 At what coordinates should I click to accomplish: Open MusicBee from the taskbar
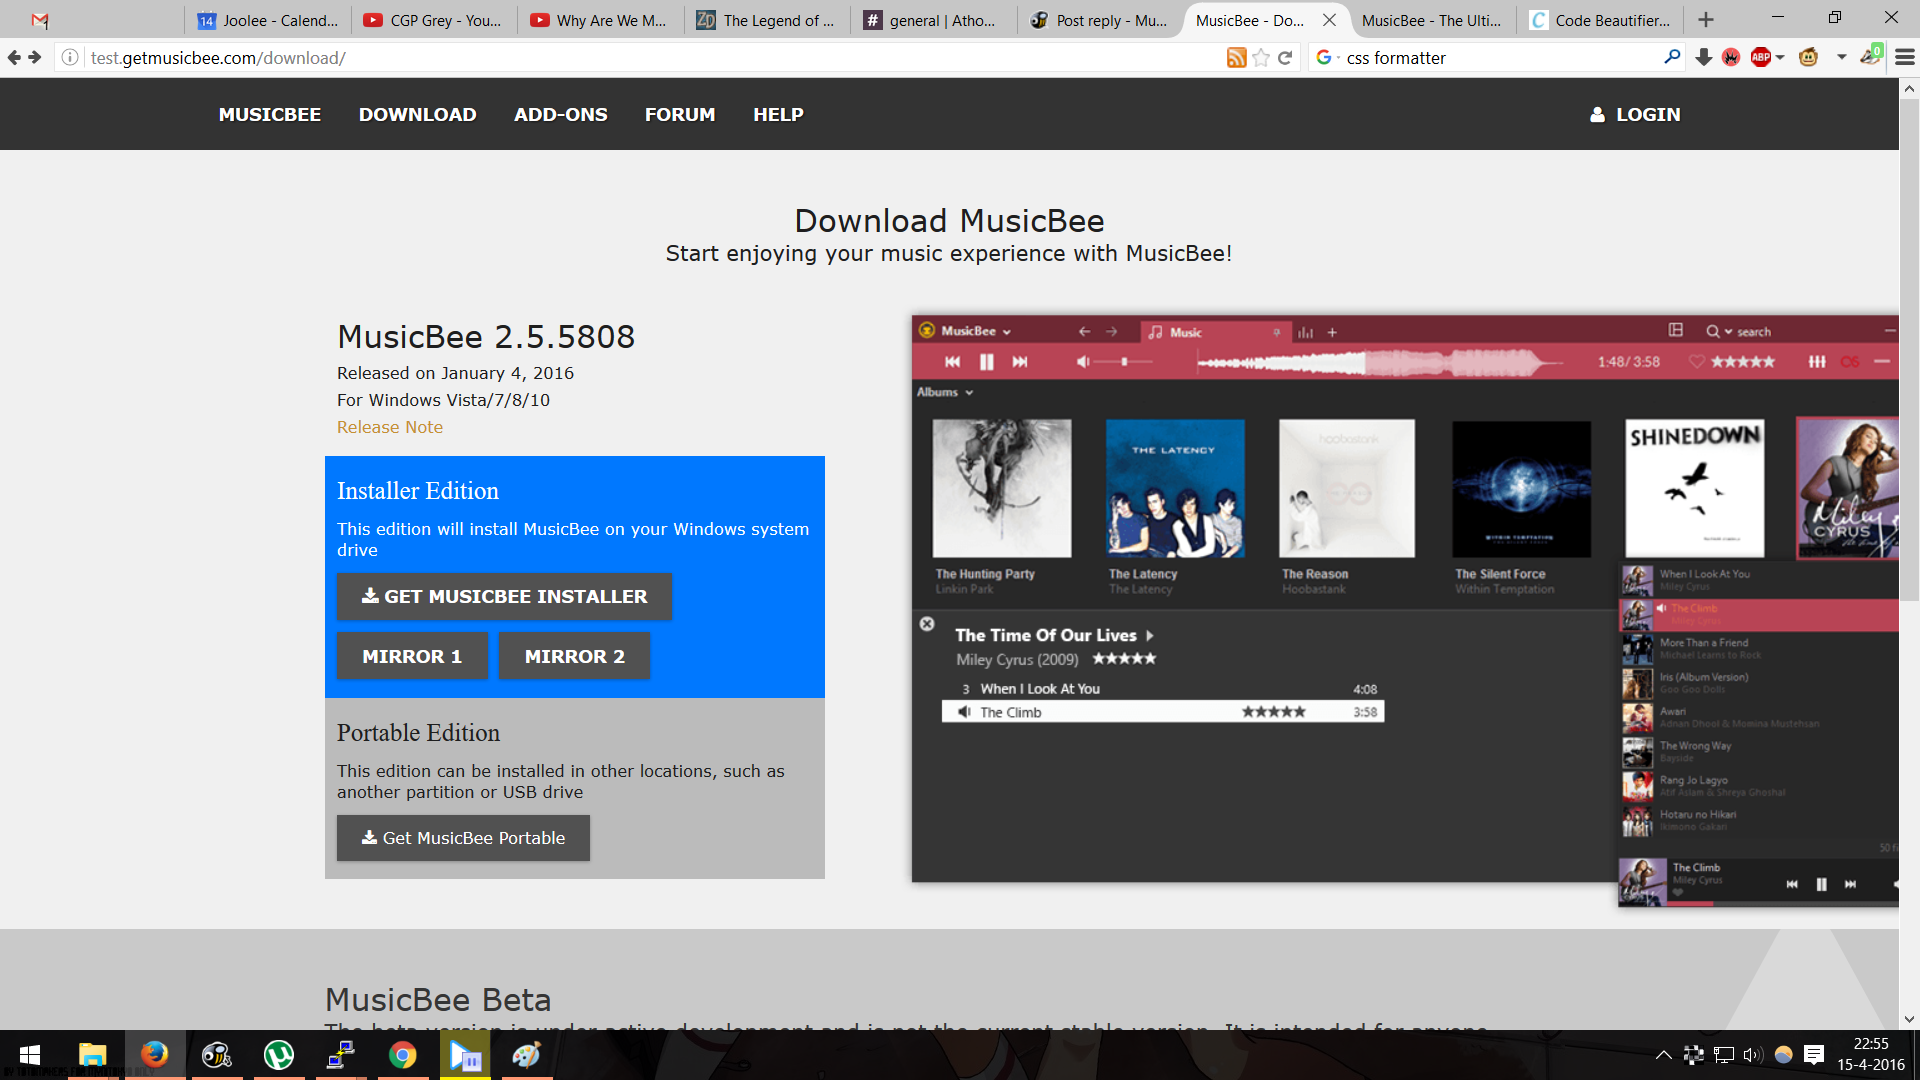tap(216, 1055)
